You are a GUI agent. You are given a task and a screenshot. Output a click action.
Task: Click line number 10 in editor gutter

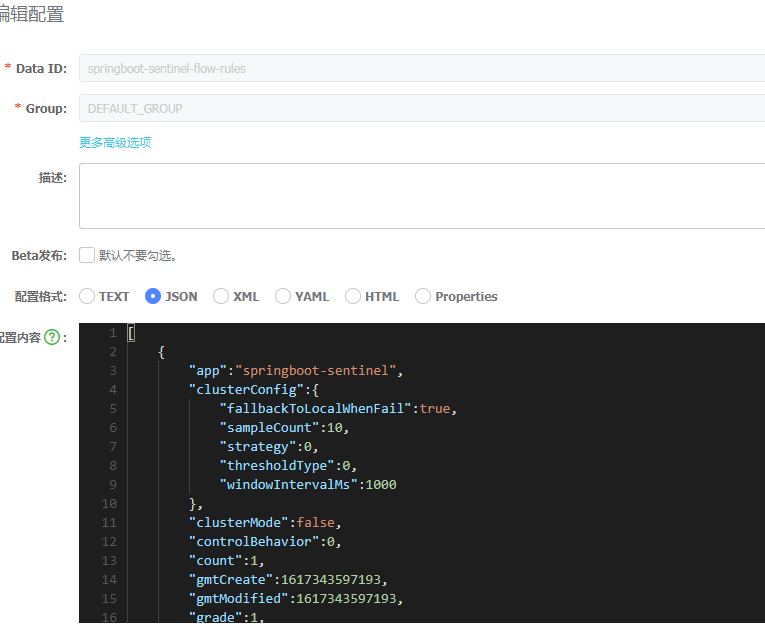click(109, 504)
